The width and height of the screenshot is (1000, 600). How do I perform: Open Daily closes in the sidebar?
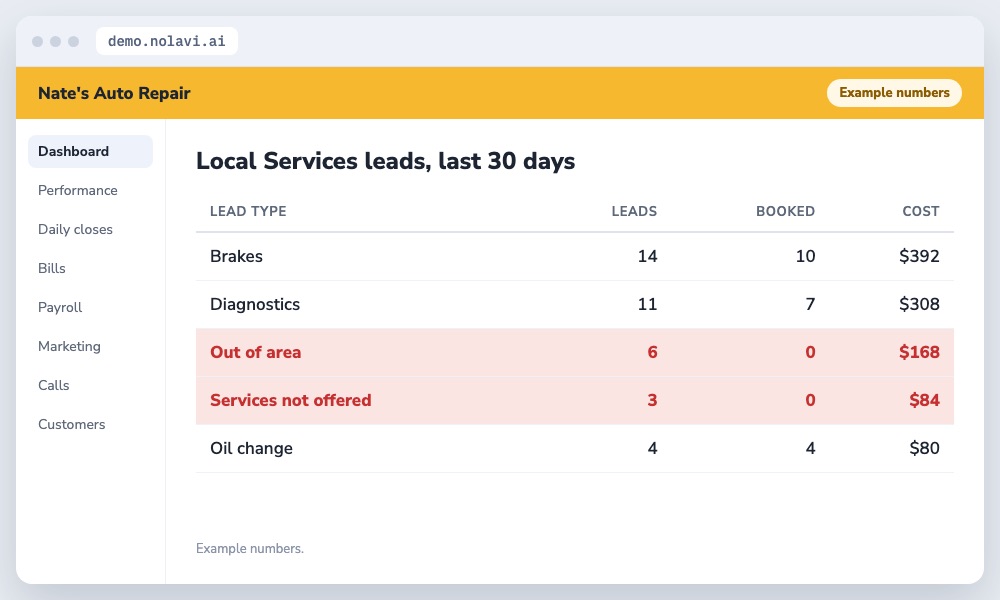pos(75,229)
